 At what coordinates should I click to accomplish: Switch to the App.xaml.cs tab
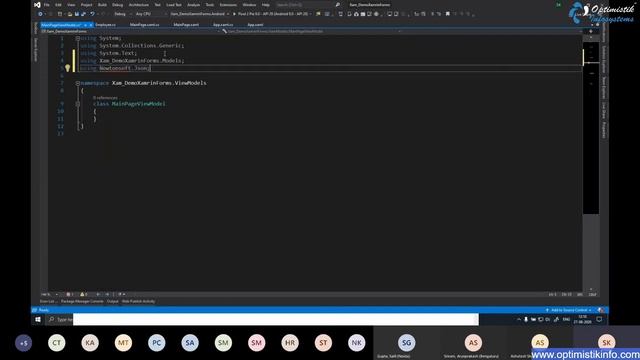pos(223,25)
